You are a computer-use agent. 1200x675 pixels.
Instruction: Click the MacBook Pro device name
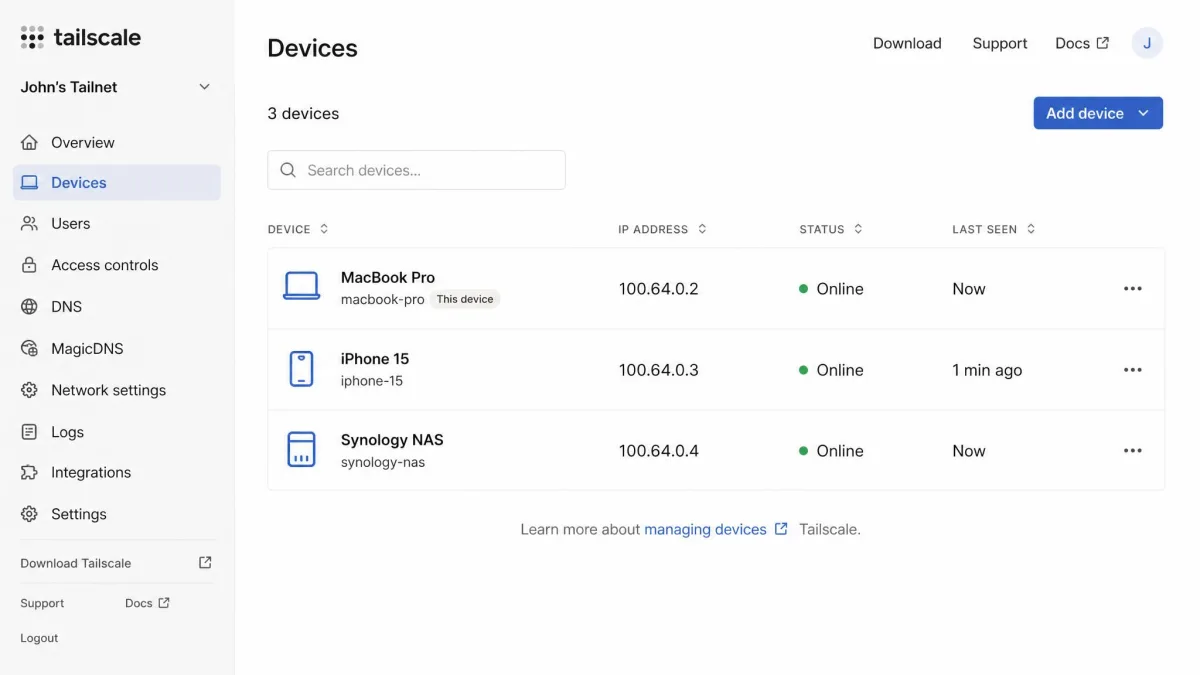388,277
